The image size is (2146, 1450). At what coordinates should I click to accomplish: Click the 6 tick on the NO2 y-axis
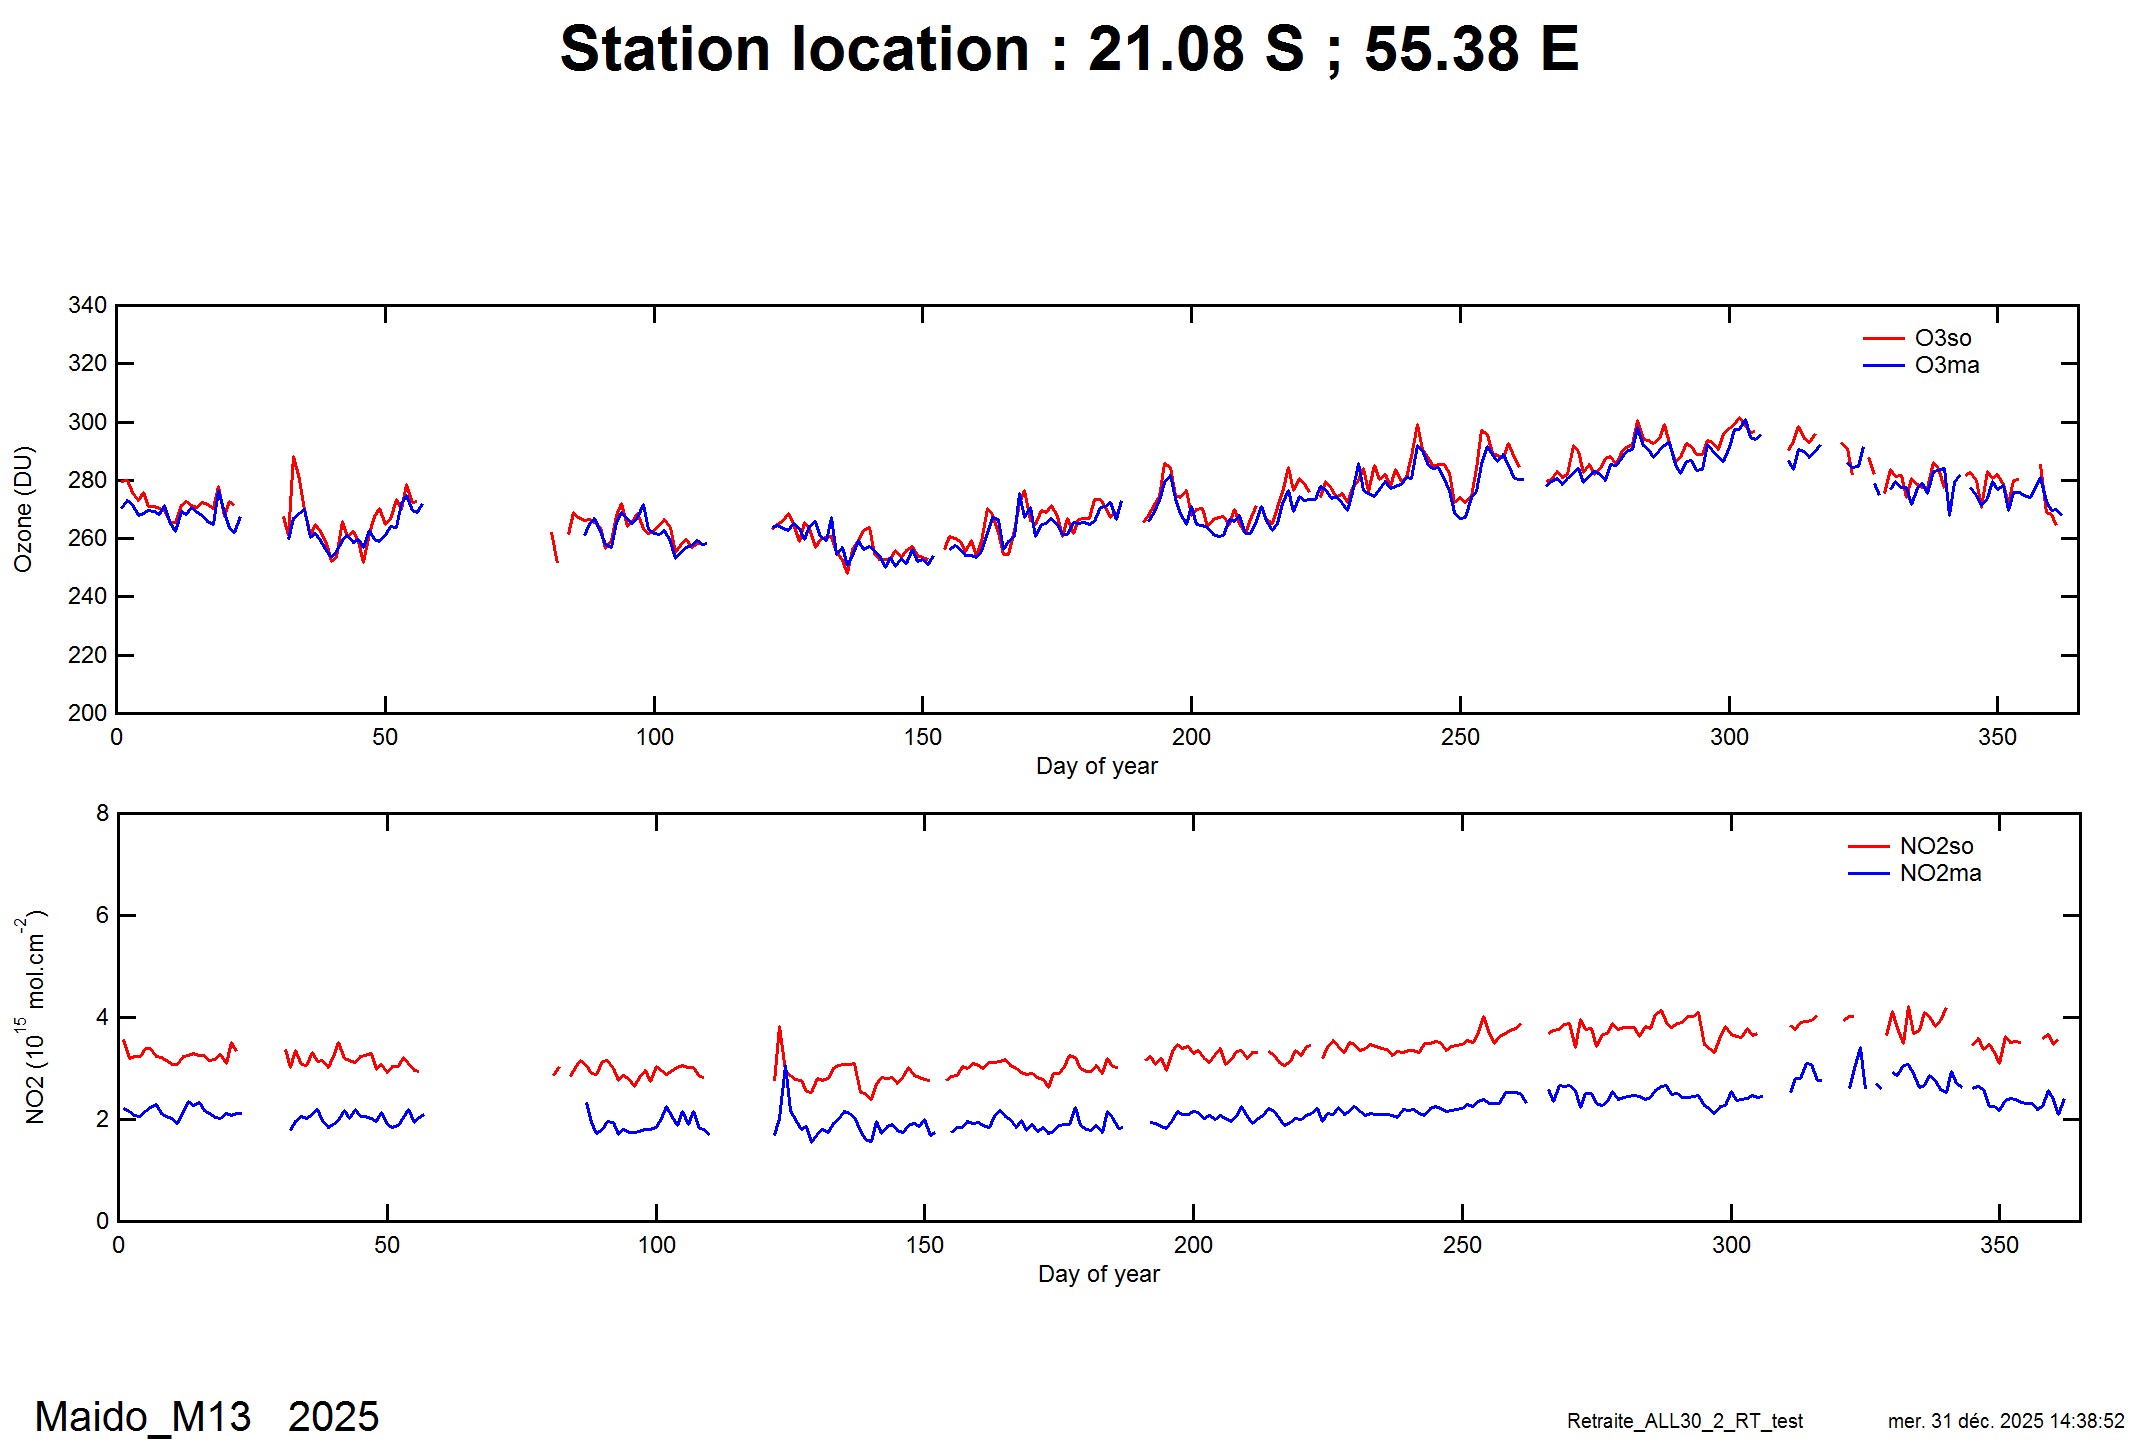(103, 916)
